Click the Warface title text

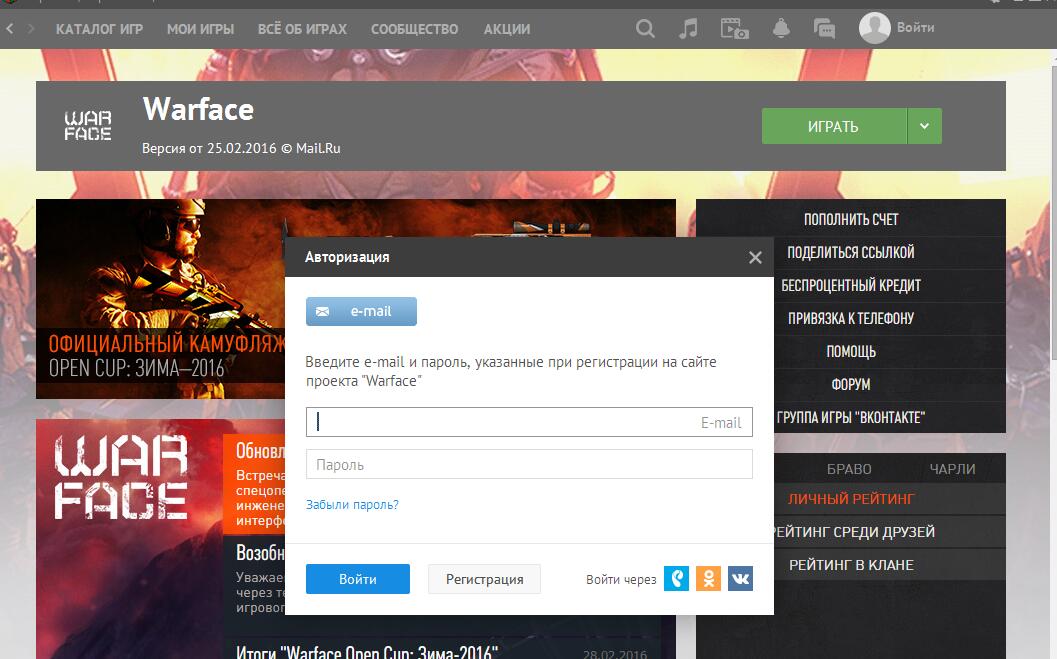(198, 109)
